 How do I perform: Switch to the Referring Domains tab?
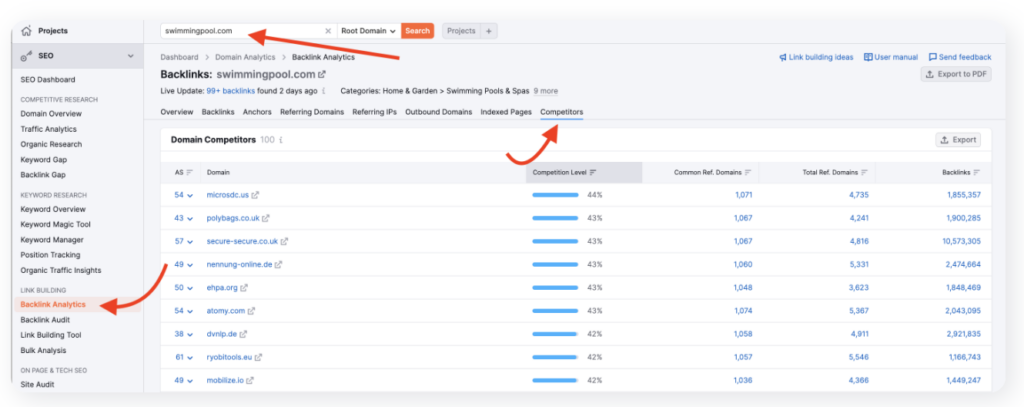click(x=312, y=112)
